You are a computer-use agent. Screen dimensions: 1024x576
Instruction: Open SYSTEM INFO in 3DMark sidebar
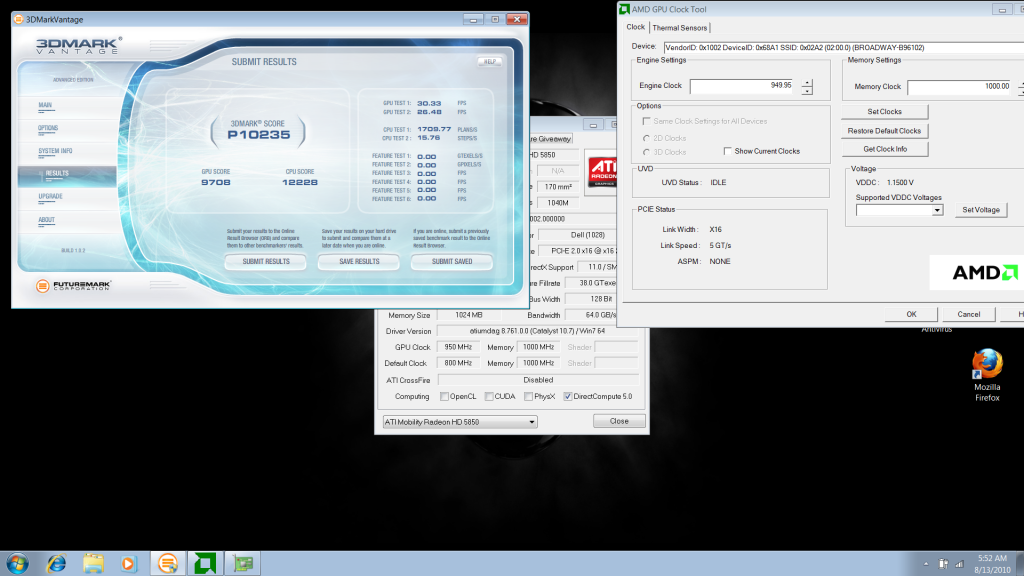(55, 151)
